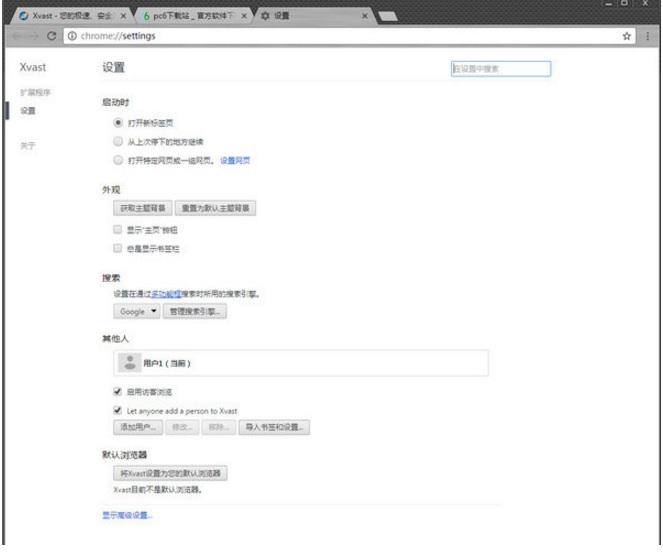Image resolution: width=663 pixels, height=558 pixels.
Task: Open the three-dot browser menu
Action: pos(648,36)
